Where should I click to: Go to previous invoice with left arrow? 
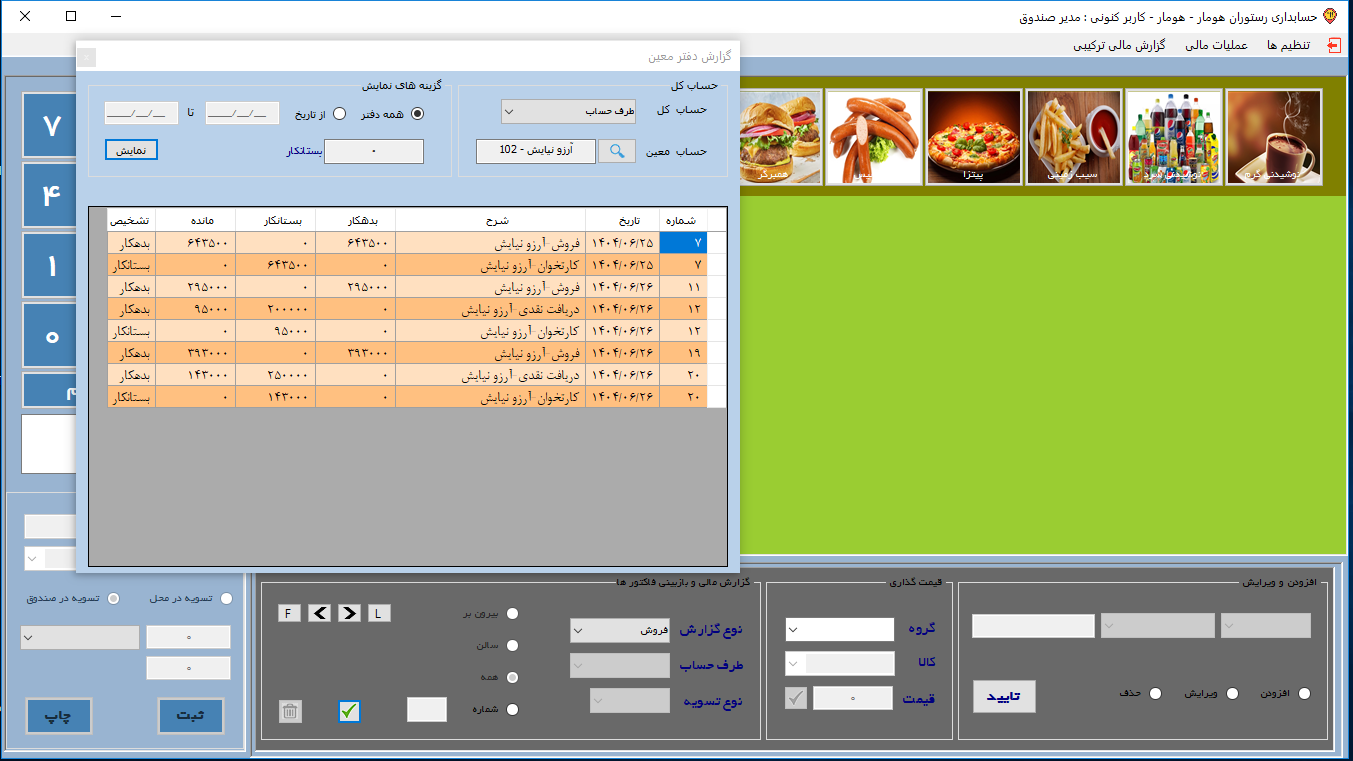coord(320,613)
